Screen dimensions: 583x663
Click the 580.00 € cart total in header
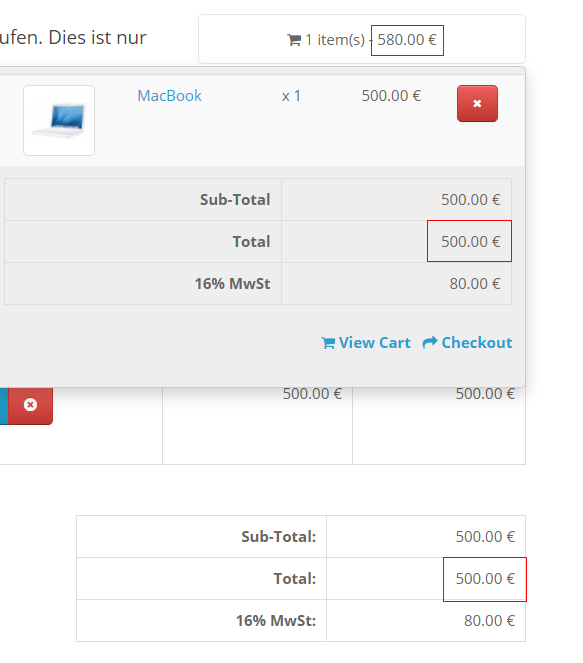point(407,40)
